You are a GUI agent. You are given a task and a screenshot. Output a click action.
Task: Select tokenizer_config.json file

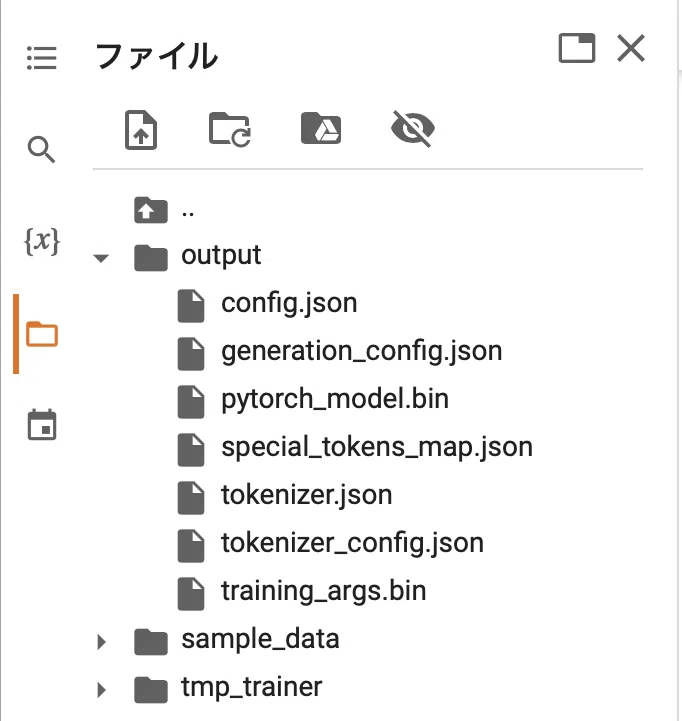[x=353, y=543]
